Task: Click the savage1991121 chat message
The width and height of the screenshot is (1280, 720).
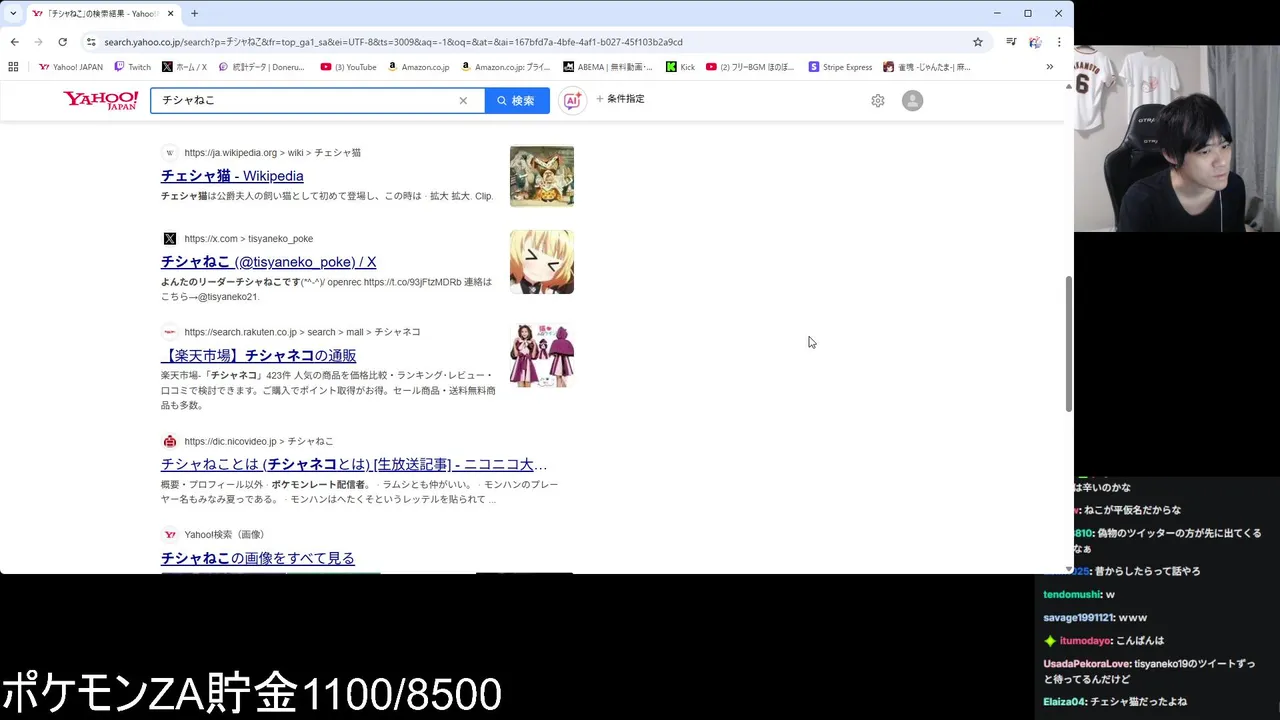Action: tap(1095, 617)
